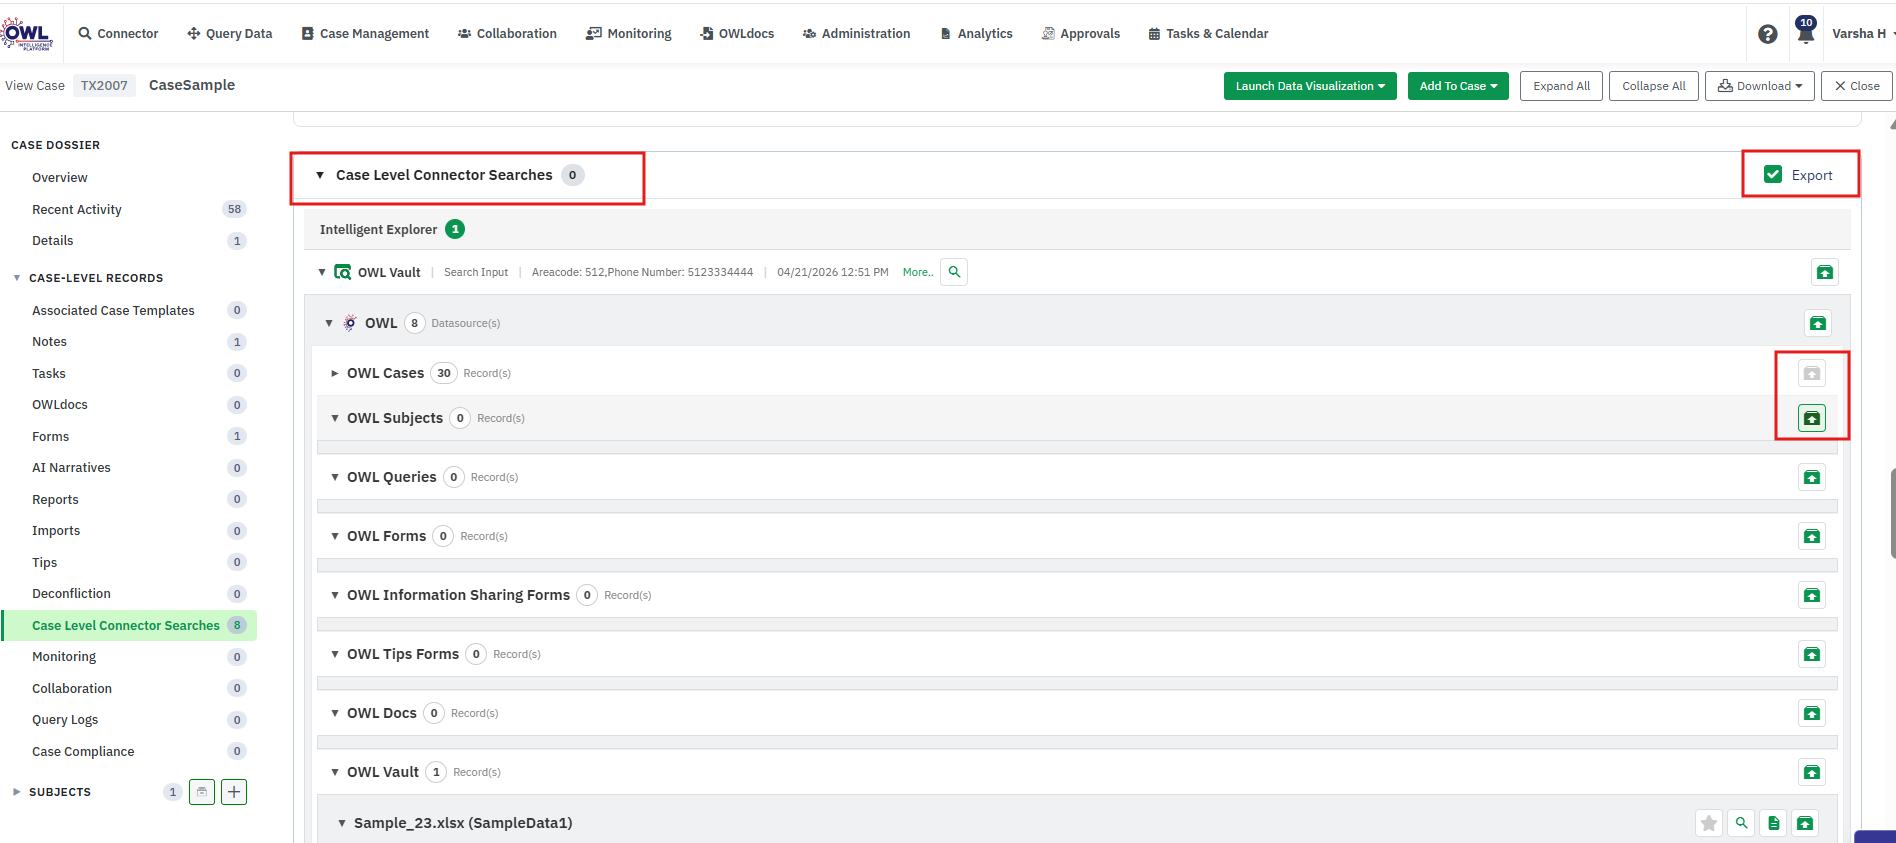Click green case icon in OWL Subjects row
1896x843 pixels.
coord(1812,418)
